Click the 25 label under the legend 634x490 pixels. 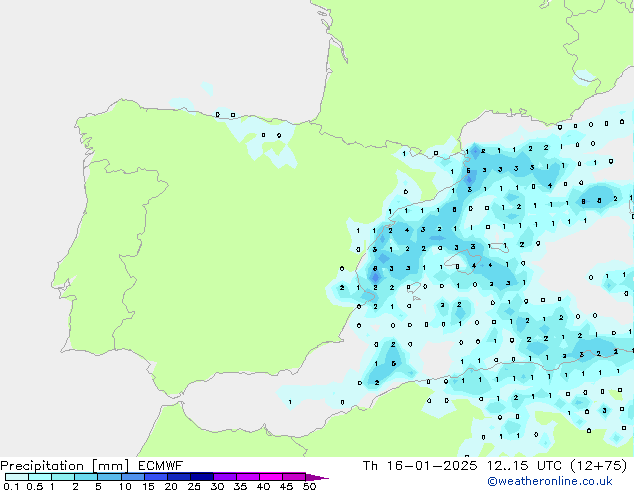coord(194,487)
